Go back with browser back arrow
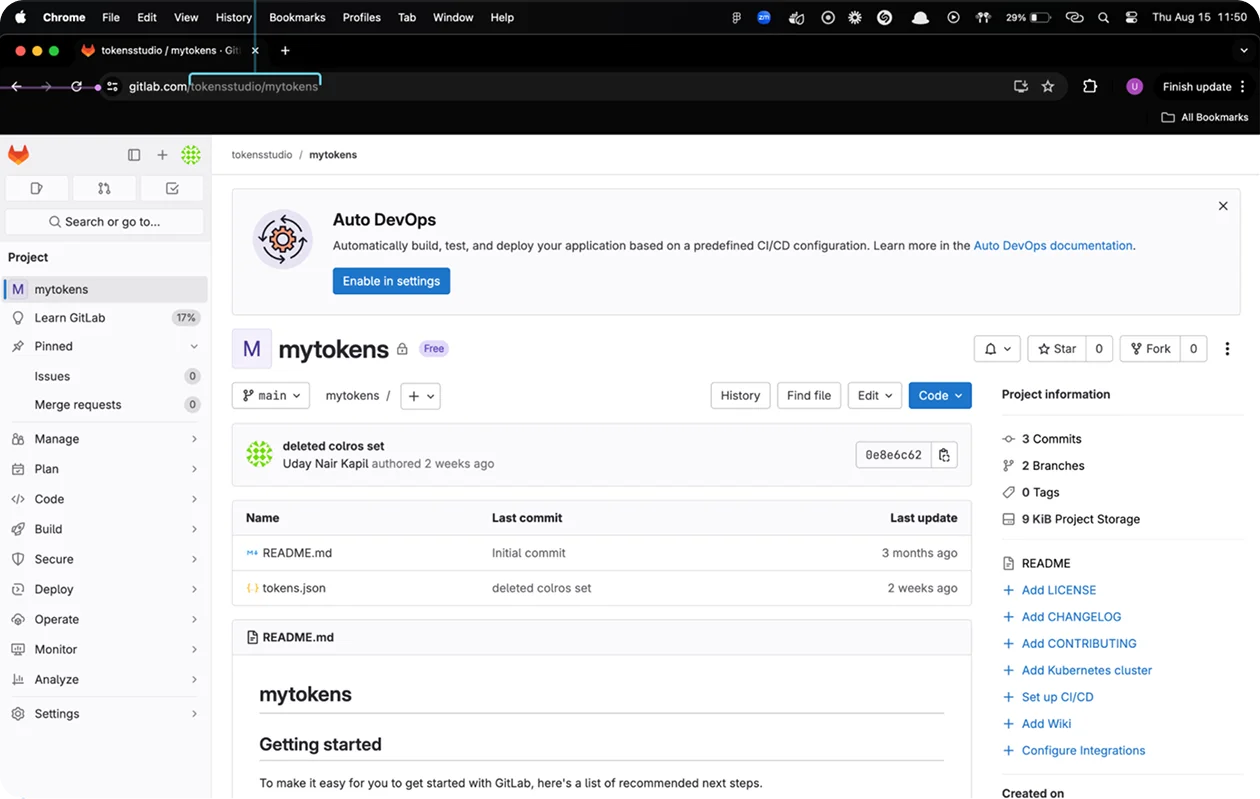Viewport: 1260px width, 799px height. (16, 87)
